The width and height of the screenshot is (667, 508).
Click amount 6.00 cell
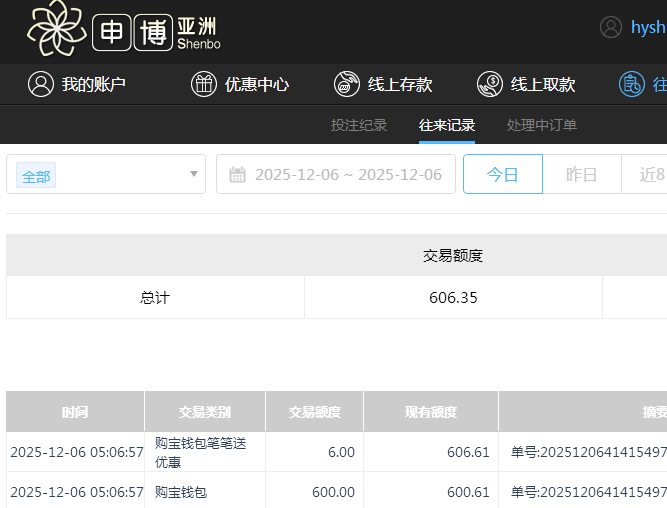pos(314,452)
